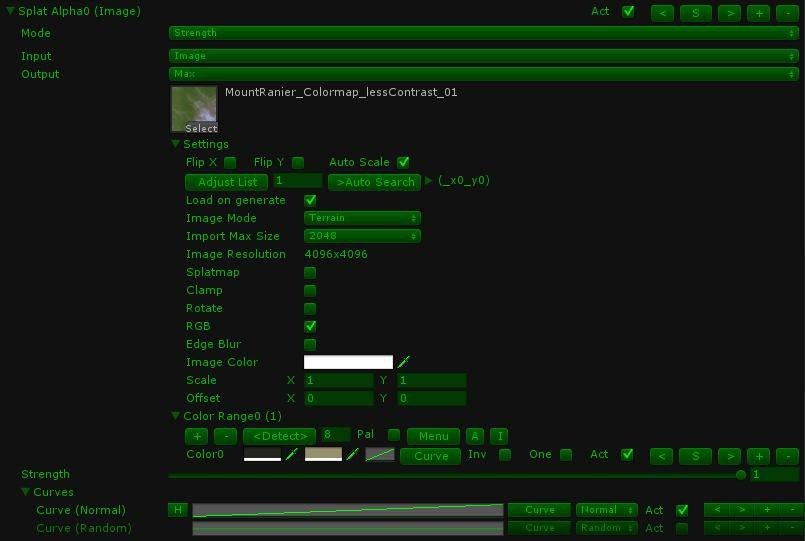The image size is (805, 541).
Task: Click the Strength slider handle
Action: [x=740, y=475]
